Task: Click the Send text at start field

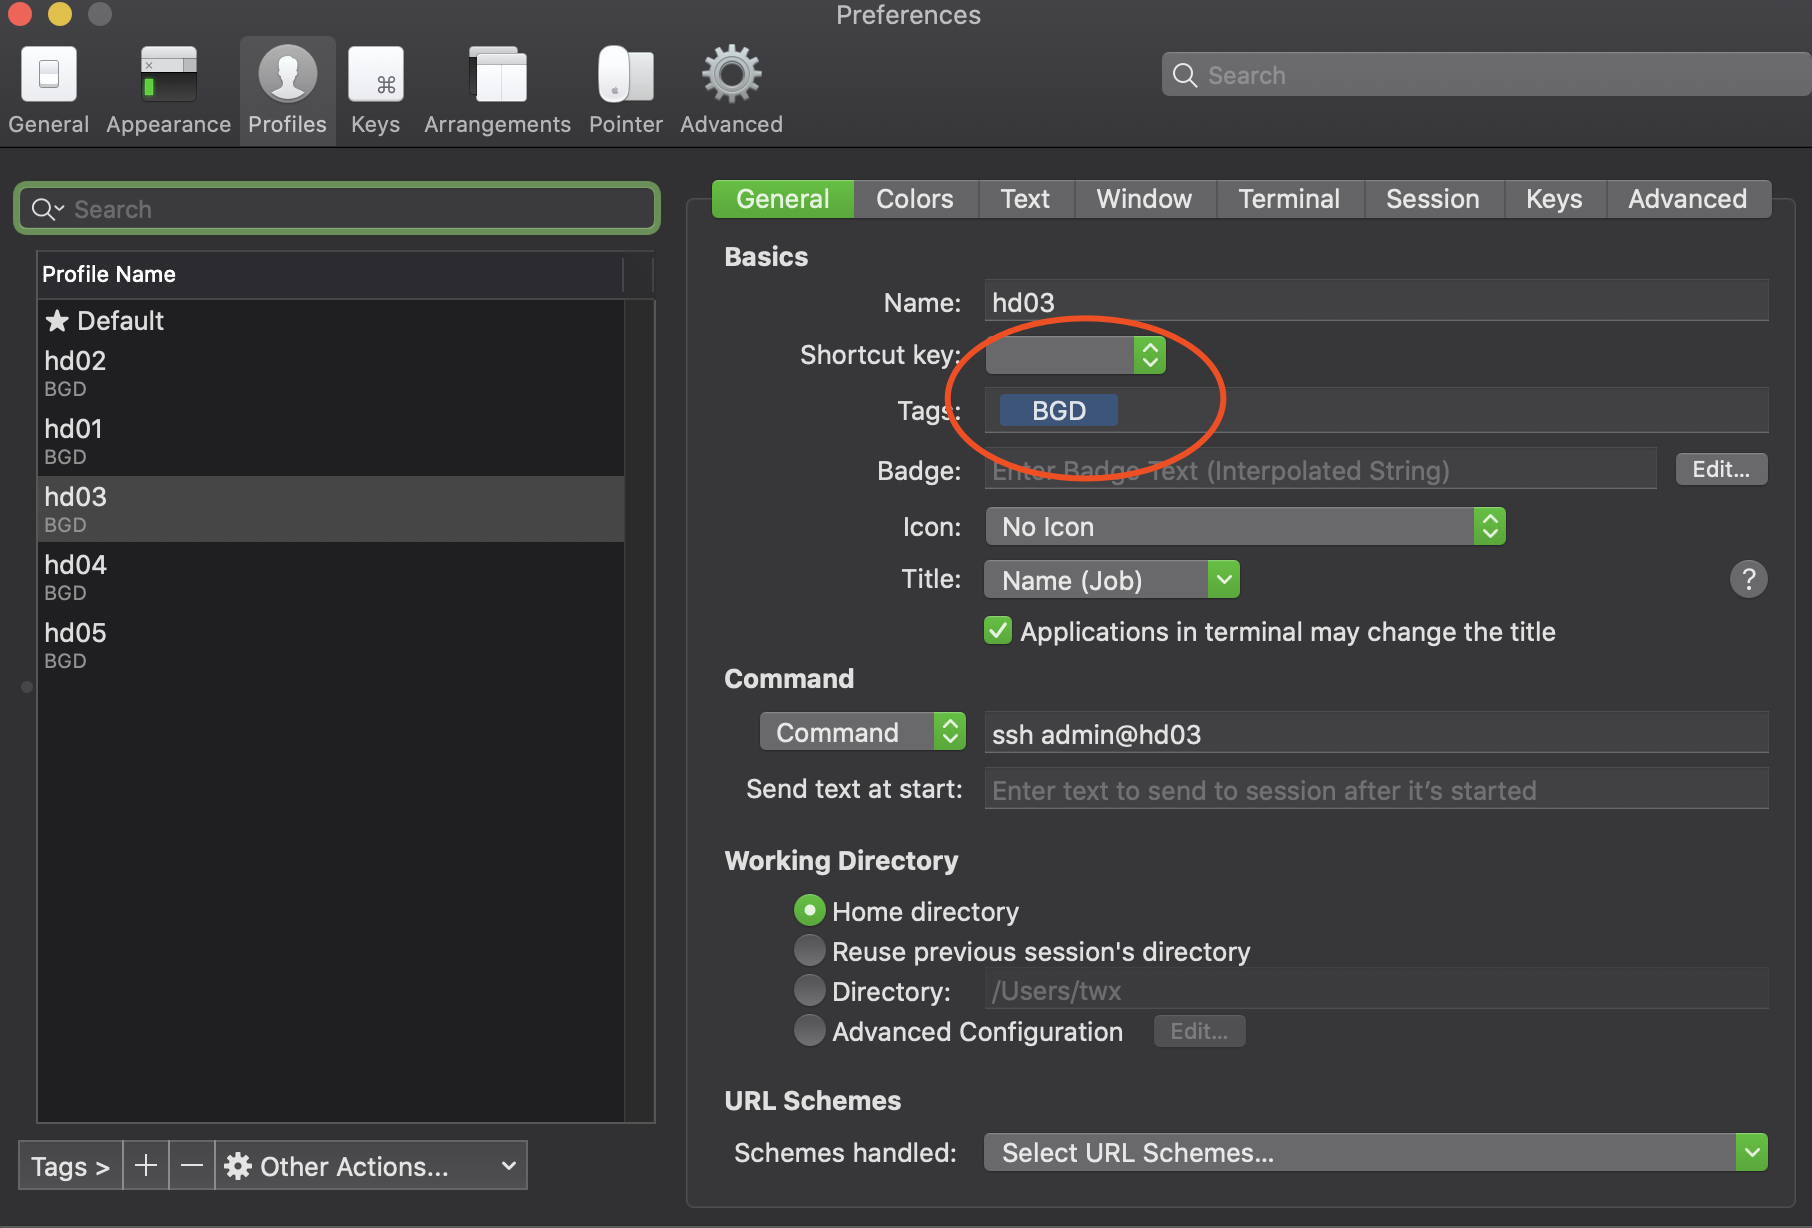Action: pyautogui.click(x=1376, y=789)
